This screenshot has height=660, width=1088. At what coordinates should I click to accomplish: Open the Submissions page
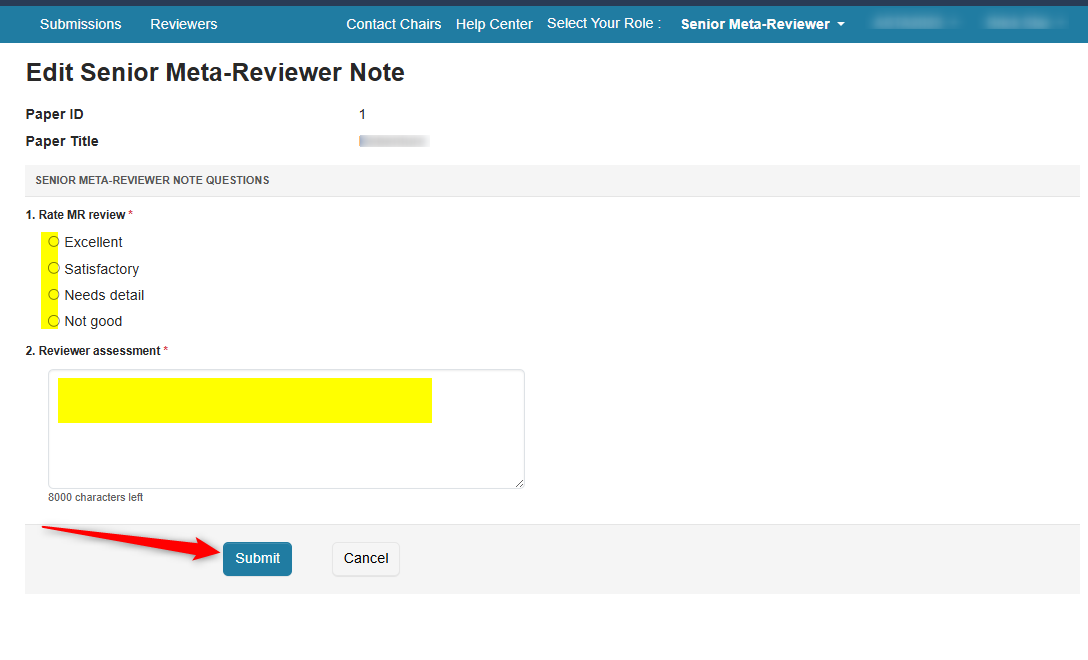80,24
